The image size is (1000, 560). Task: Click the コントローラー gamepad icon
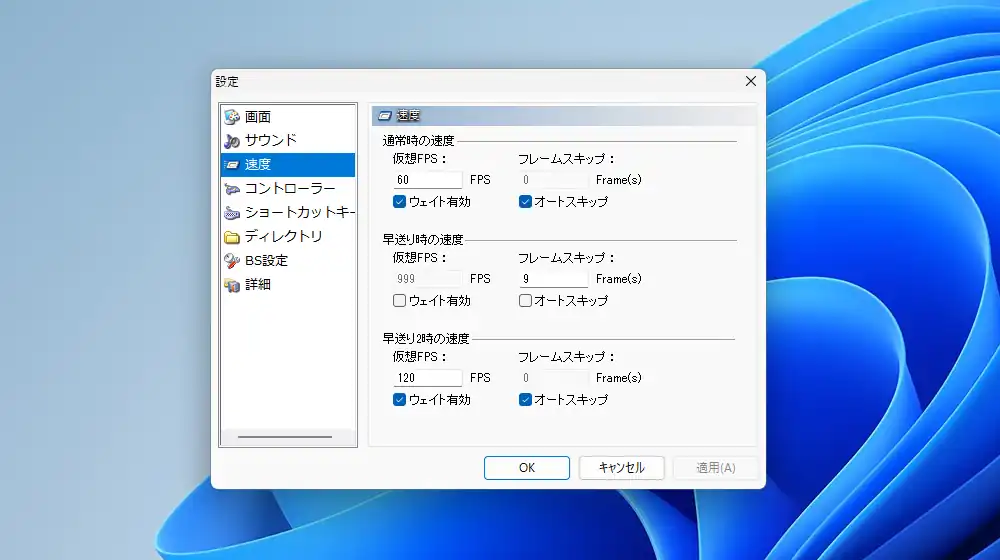tap(232, 189)
